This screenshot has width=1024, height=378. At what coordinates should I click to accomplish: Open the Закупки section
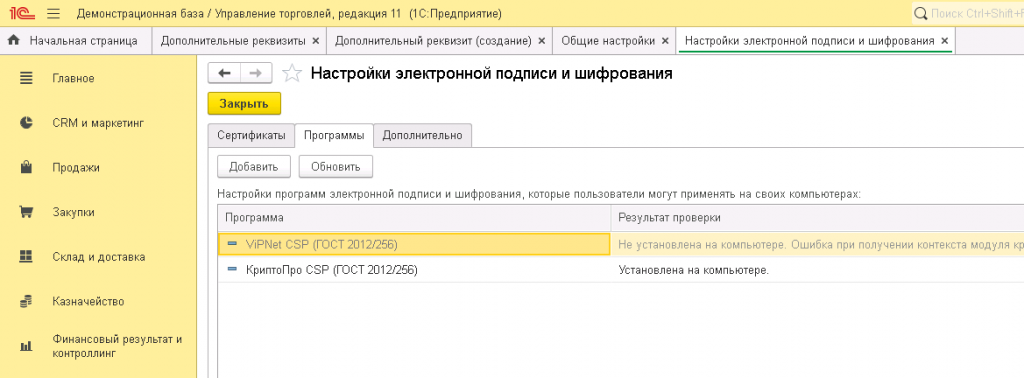(73, 212)
